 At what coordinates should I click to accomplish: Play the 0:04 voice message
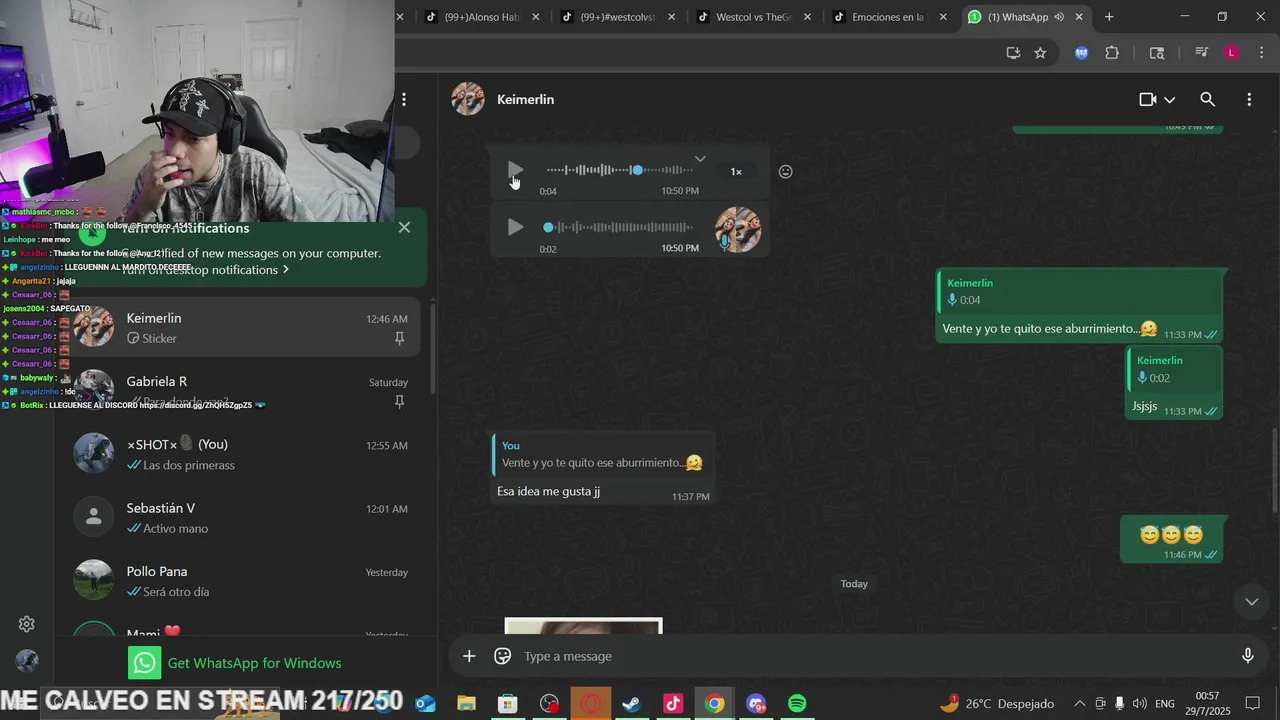pyautogui.click(x=515, y=171)
